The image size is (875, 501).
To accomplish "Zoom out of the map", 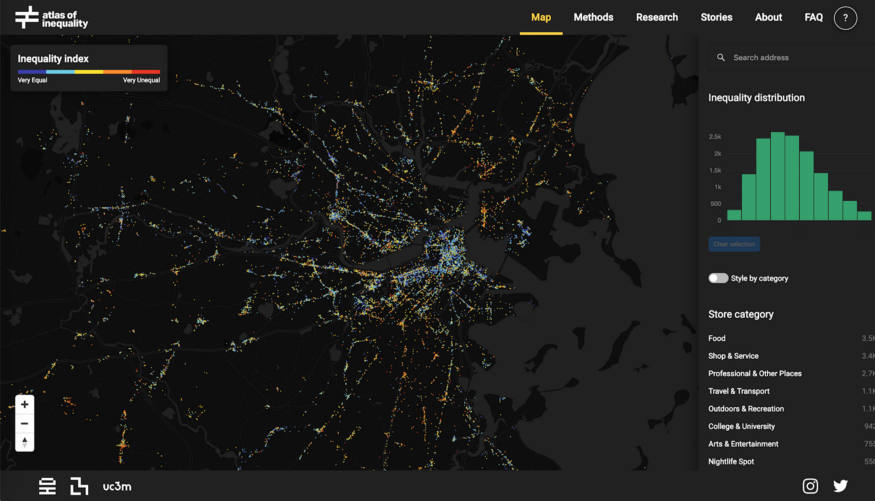I will pyautogui.click(x=25, y=423).
